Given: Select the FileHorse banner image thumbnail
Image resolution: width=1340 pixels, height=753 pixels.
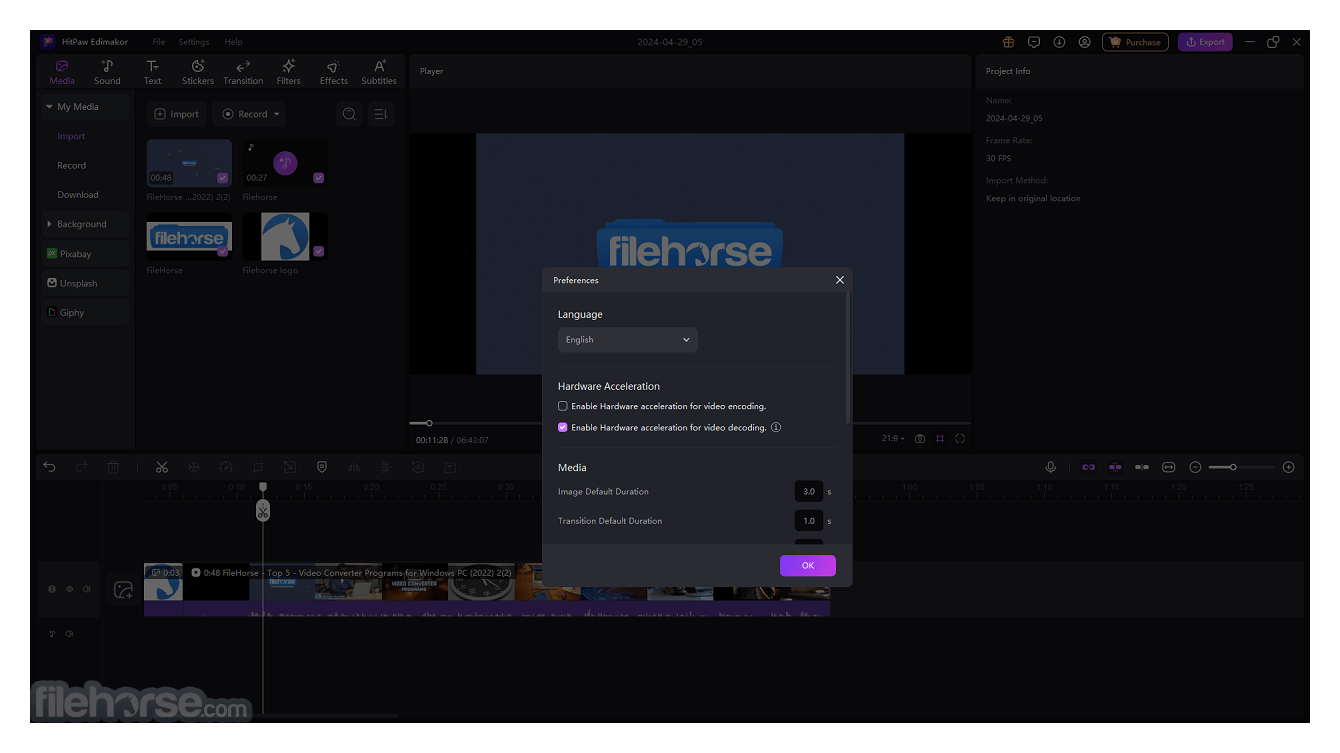Looking at the screenshot, I should click(189, 237).
